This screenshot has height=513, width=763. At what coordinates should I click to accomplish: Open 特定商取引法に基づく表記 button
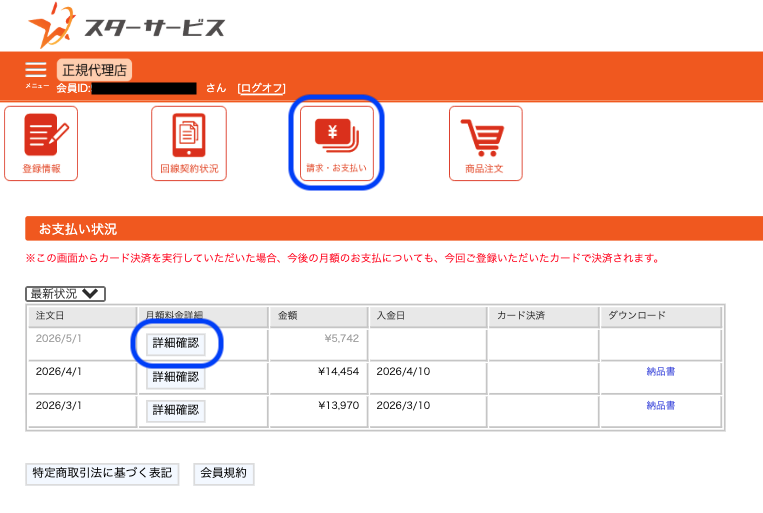pos(102,473)
